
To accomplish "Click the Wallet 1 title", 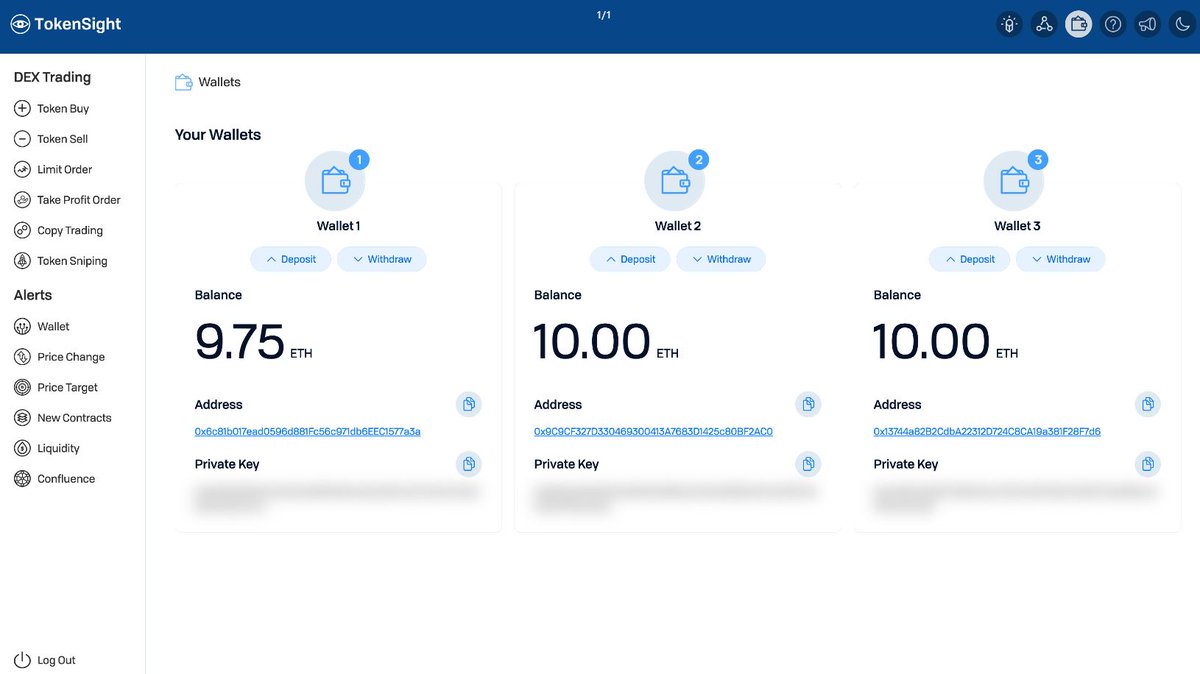I will 338,226.
